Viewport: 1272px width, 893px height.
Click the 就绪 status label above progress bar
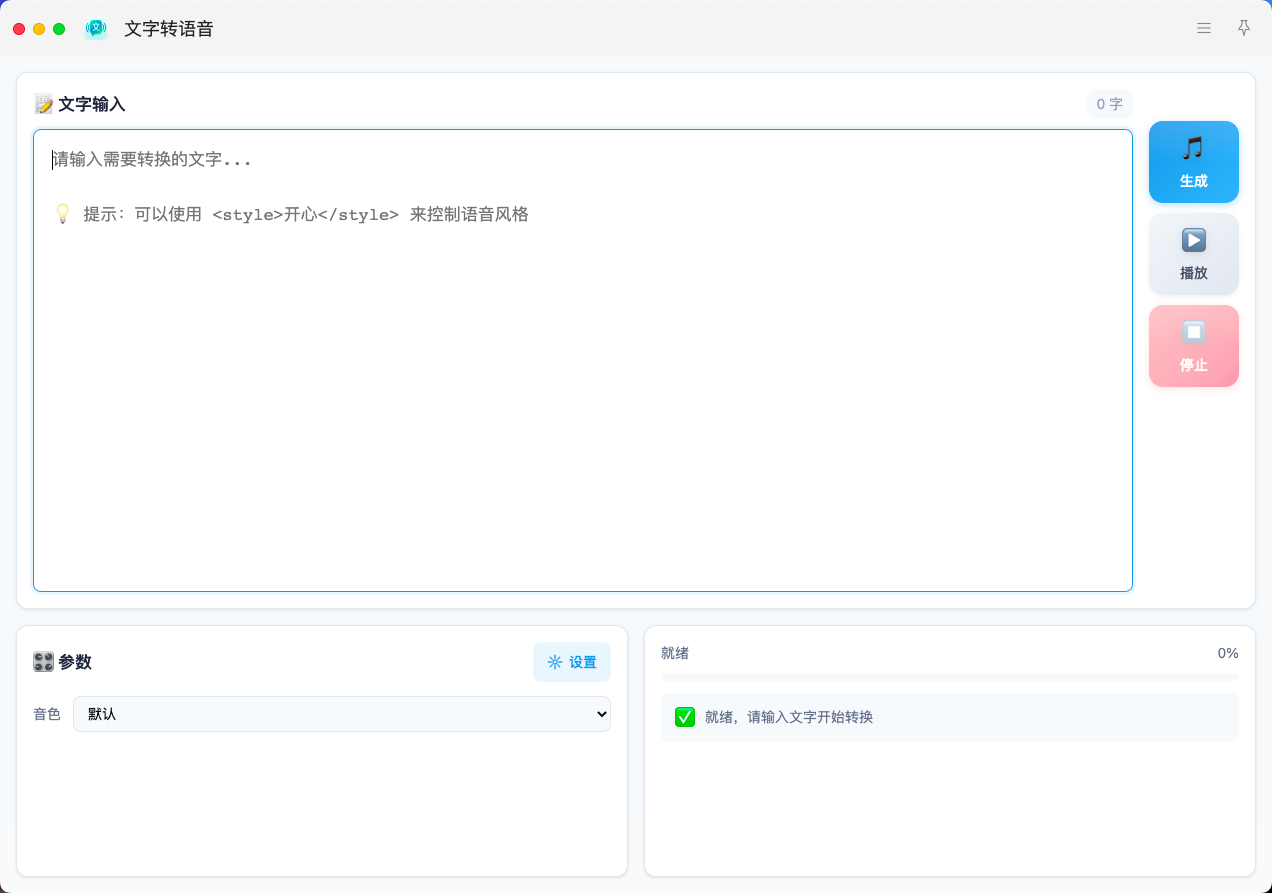tap(675, 653)
